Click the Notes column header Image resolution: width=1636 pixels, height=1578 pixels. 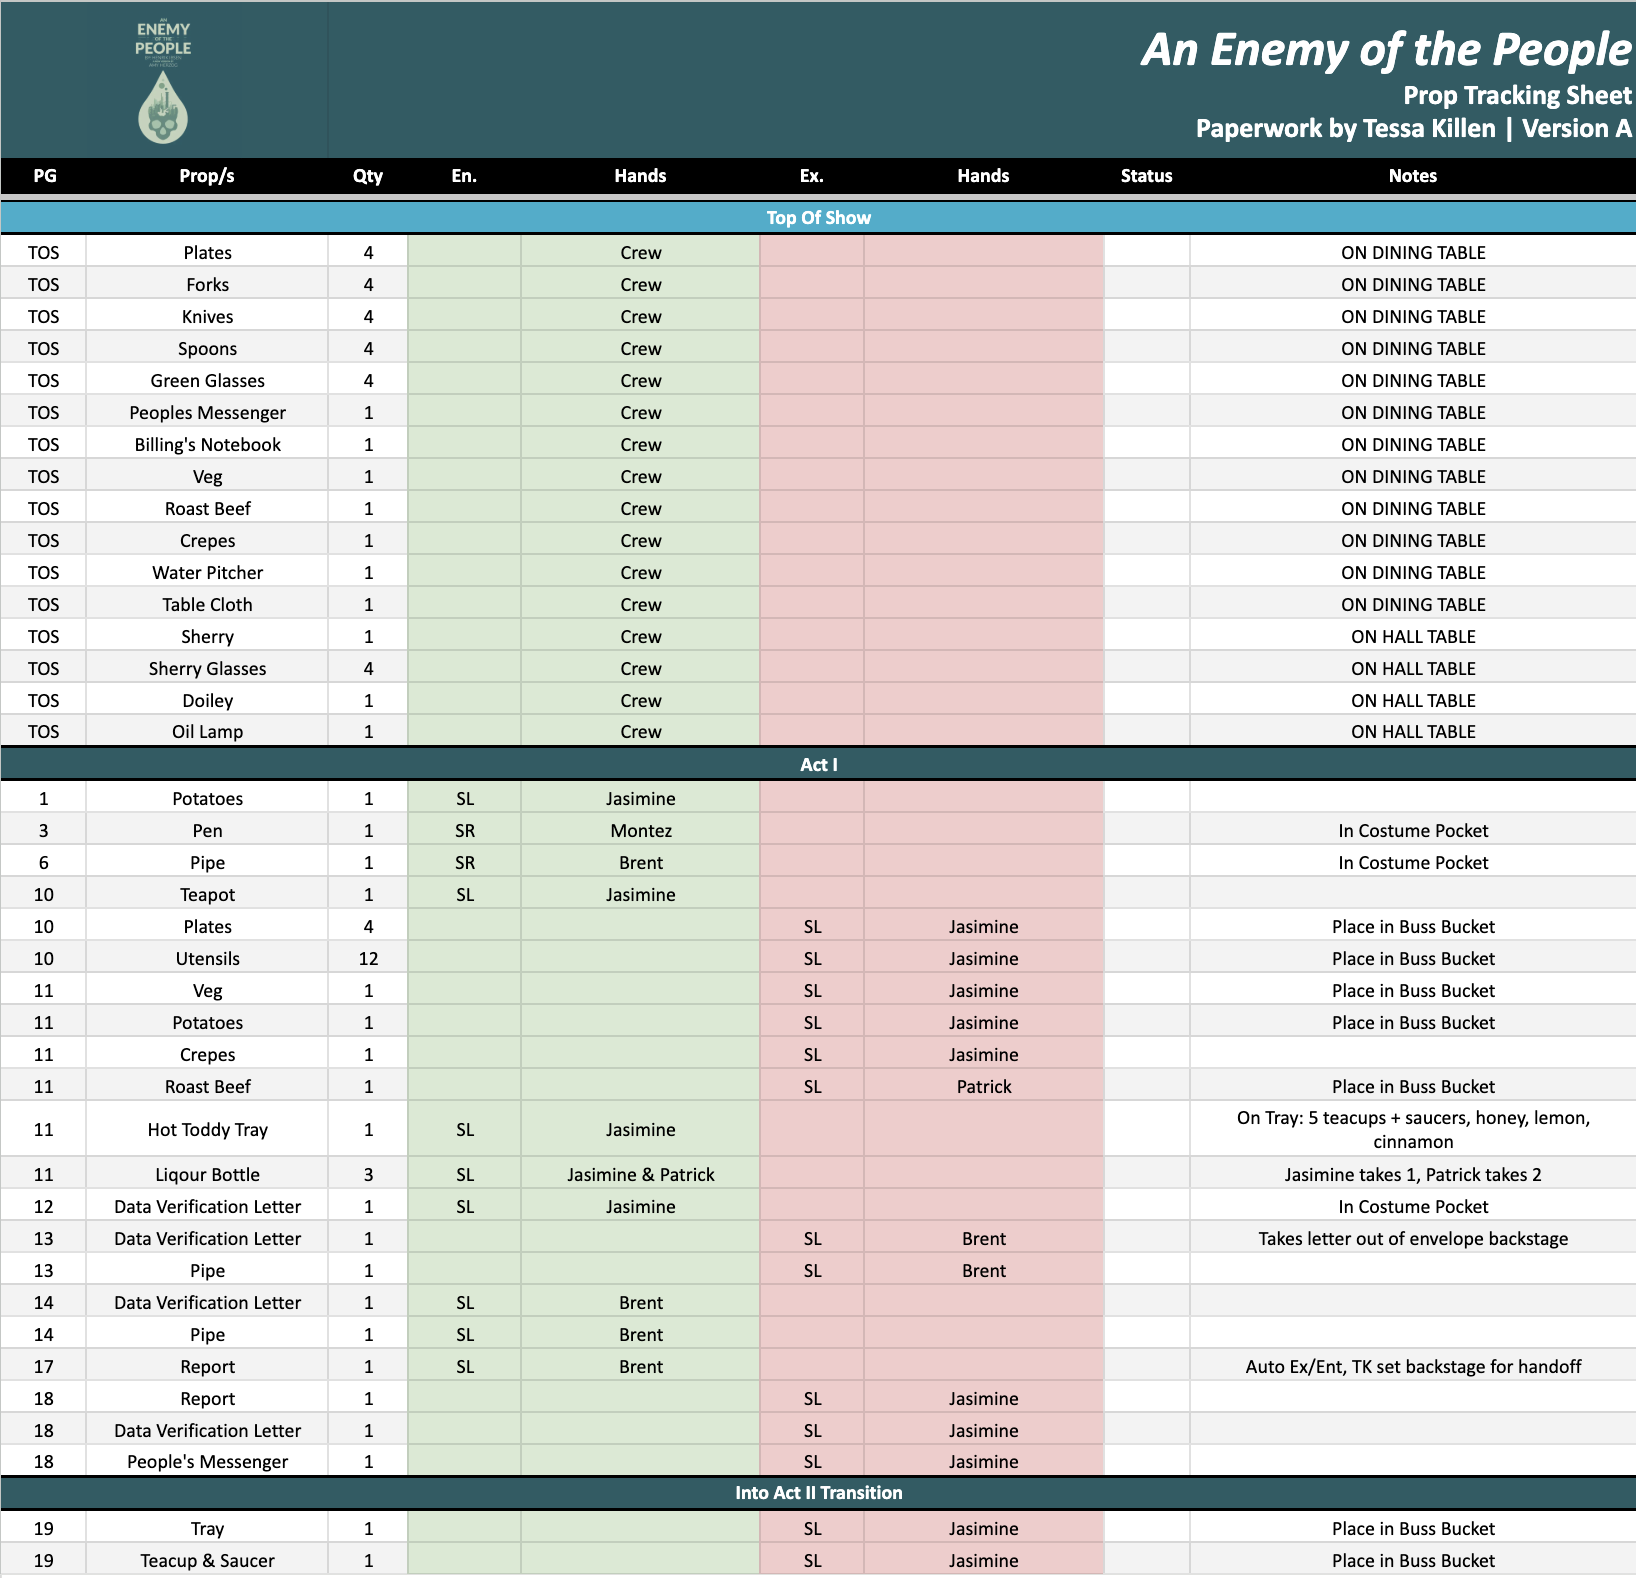(1413, 176)
